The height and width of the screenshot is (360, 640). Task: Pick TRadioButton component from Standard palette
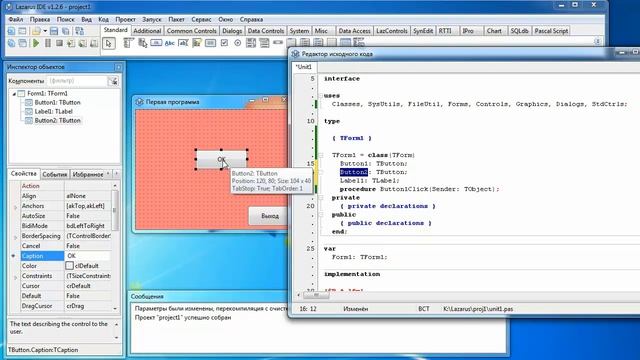point(238,42)
